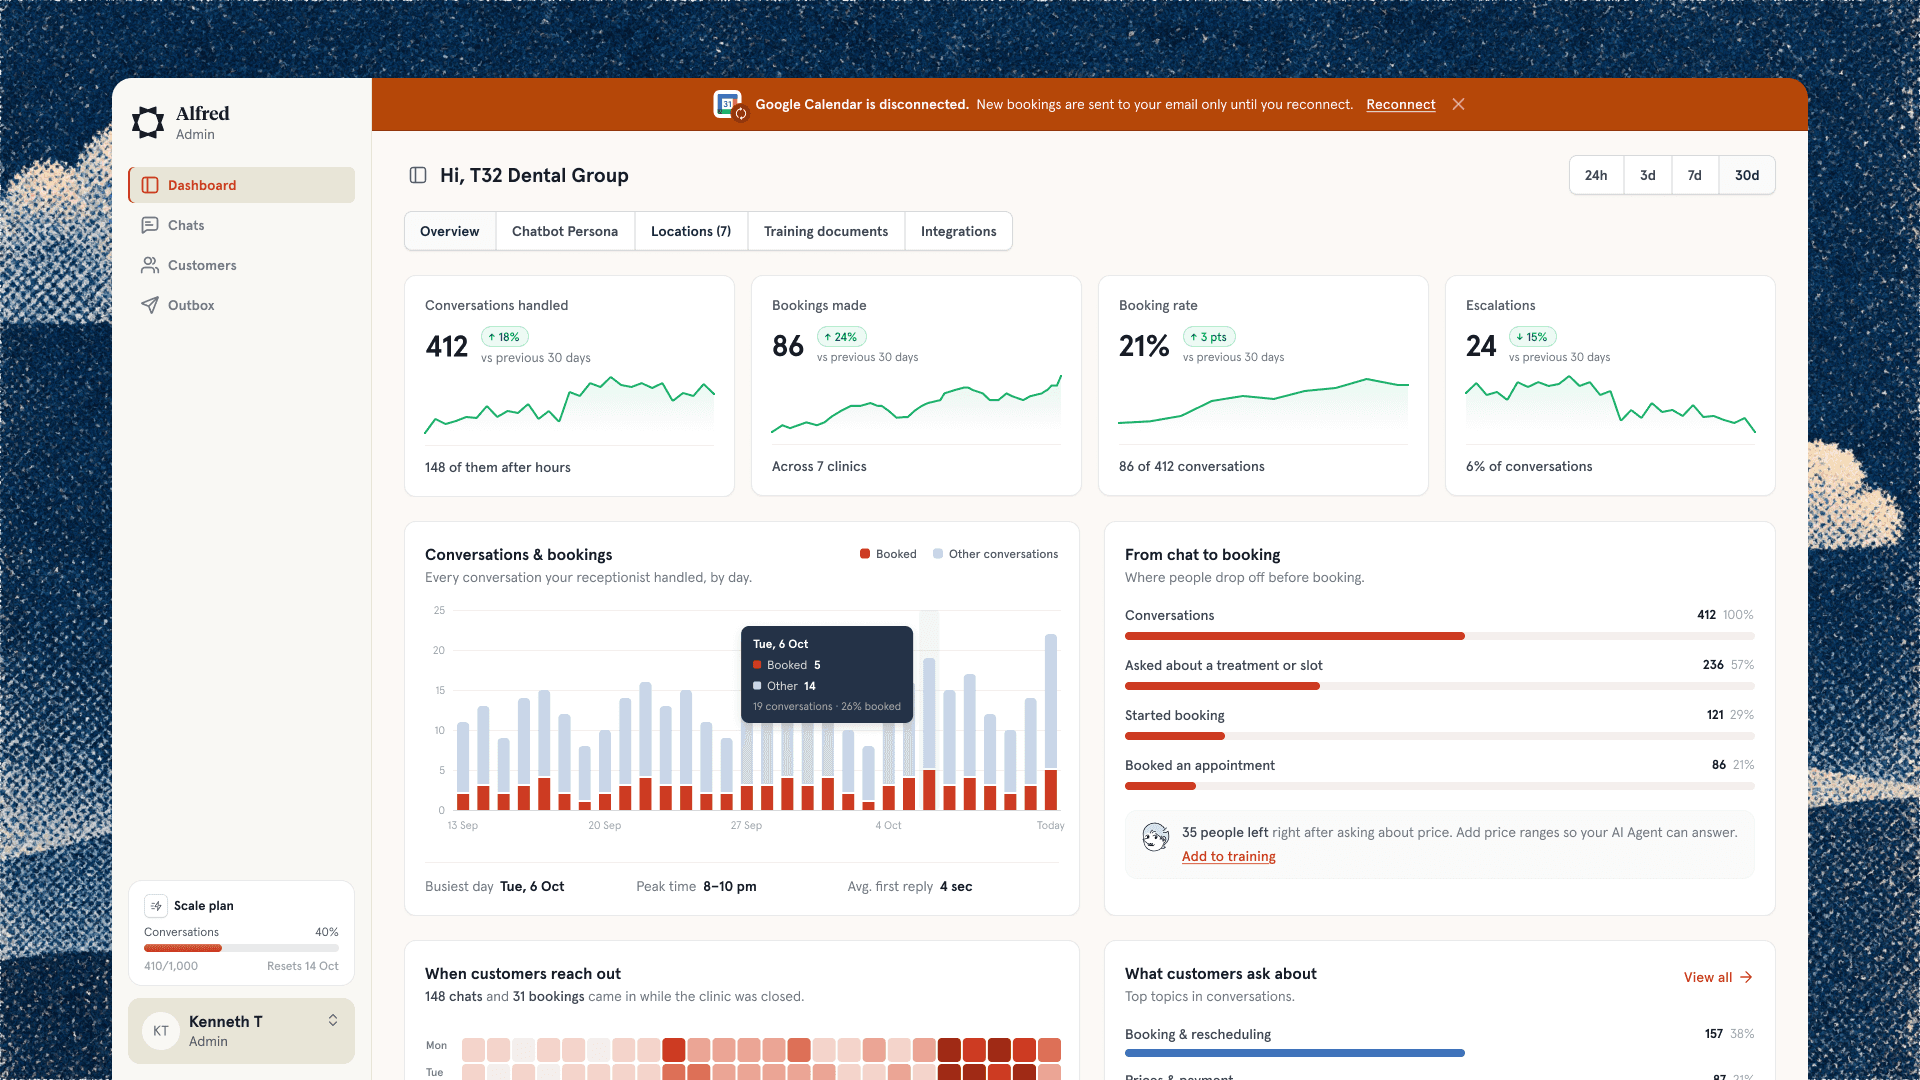
Task: Go to the Customers section
Action: 241,265
